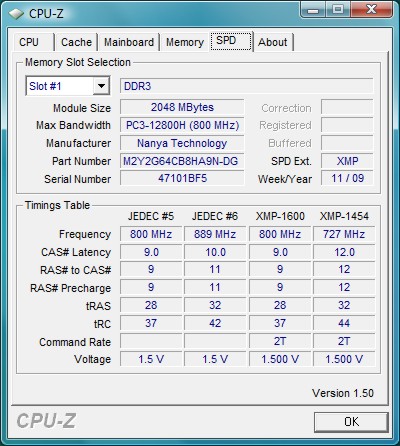Viewport: 400px width, 446px height.
Task: Open the Slot #1 dropdown arrow
Action: [x=101, y=86]
